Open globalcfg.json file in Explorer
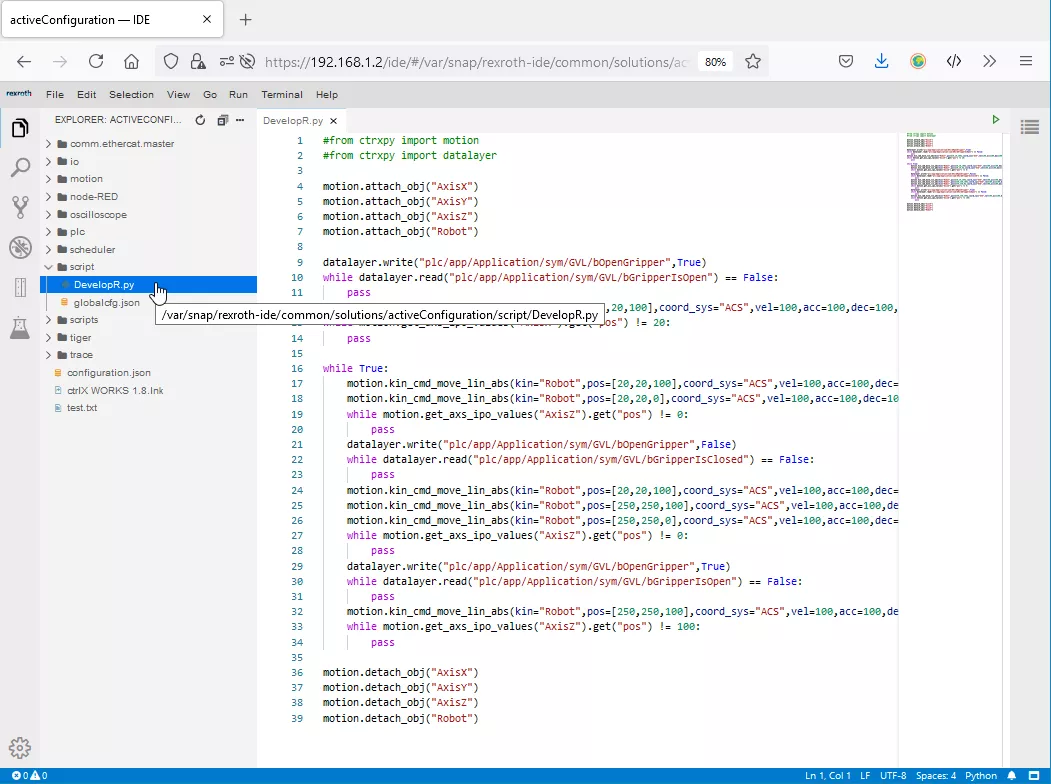The image size is (1051, 784). click(x=106, y=302)
